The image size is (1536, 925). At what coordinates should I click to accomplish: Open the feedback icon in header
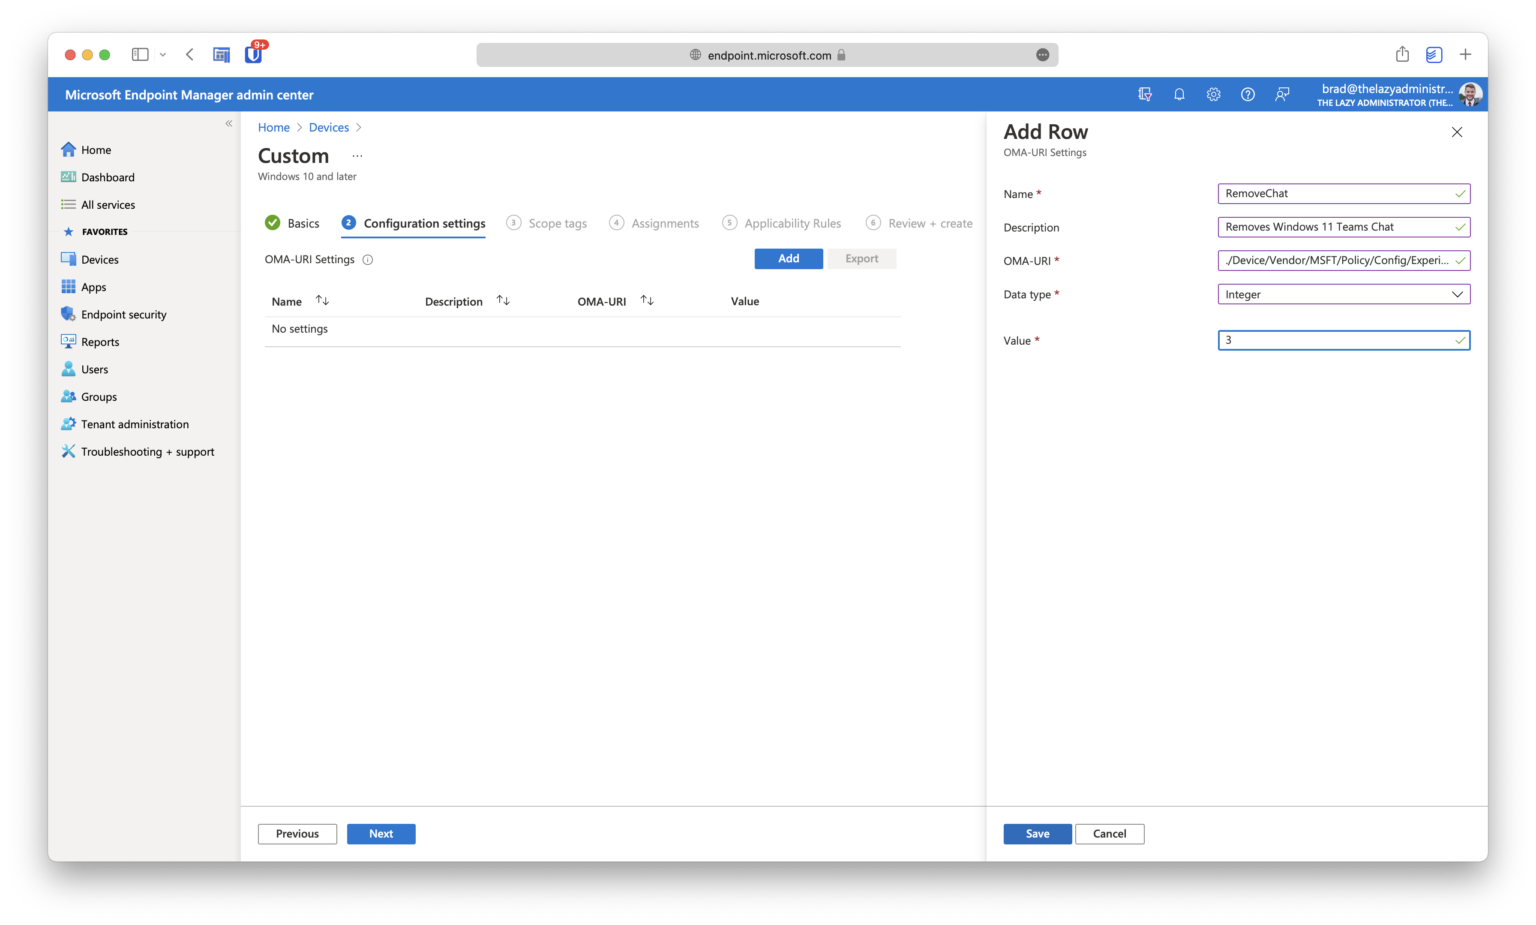(x=1282, y=94)
